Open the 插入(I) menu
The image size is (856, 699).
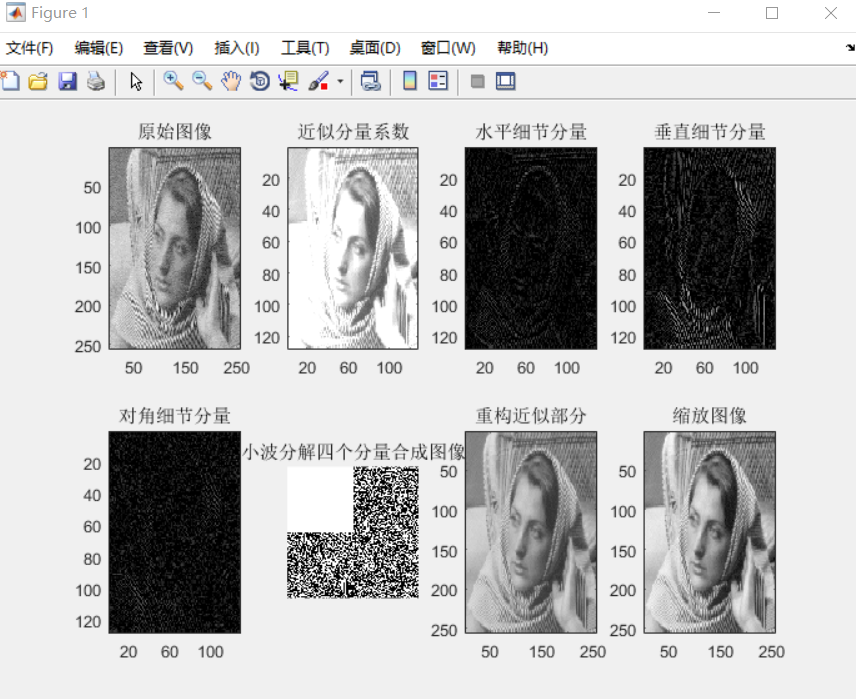234,47
